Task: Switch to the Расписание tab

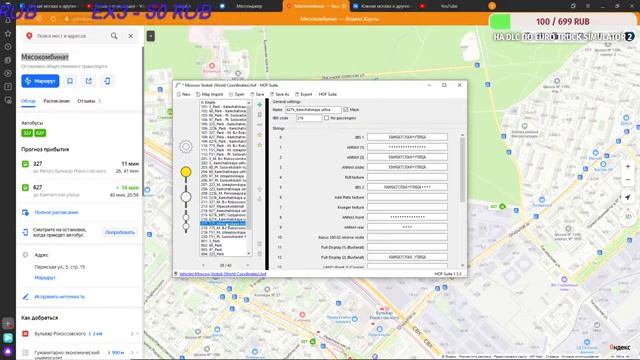Action: coord(57,101)
